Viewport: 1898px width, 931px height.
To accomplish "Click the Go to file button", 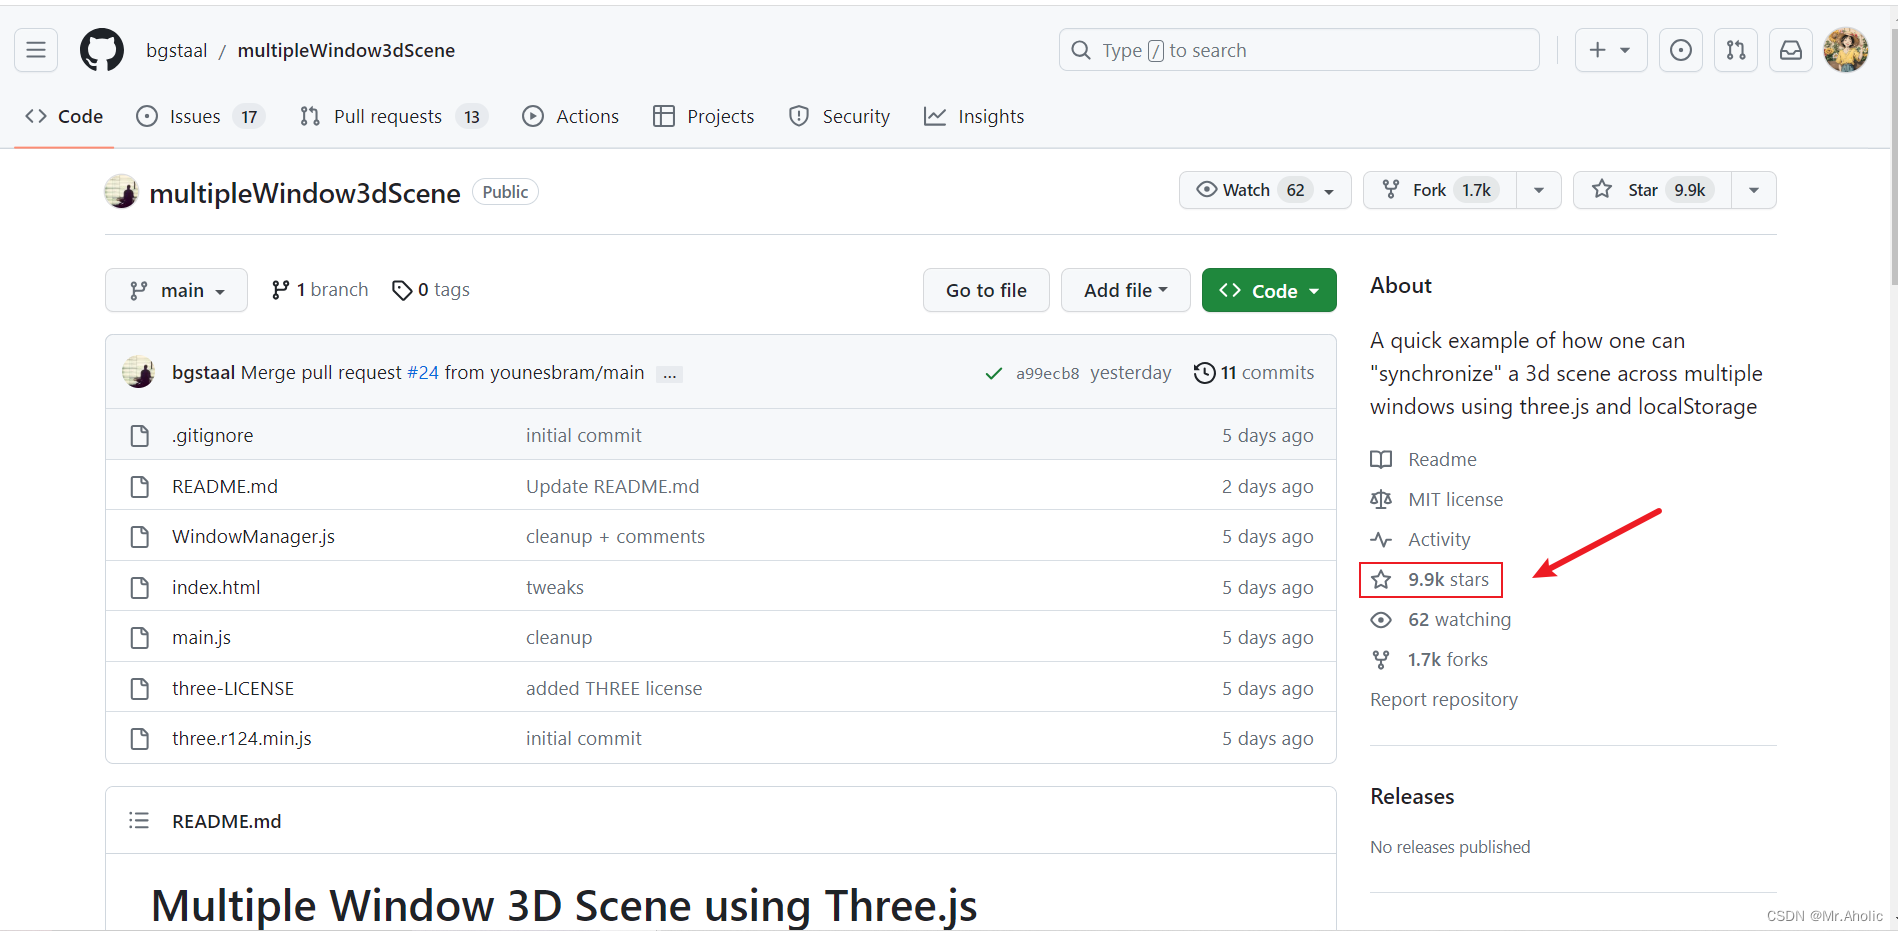I will click(986, 290).
